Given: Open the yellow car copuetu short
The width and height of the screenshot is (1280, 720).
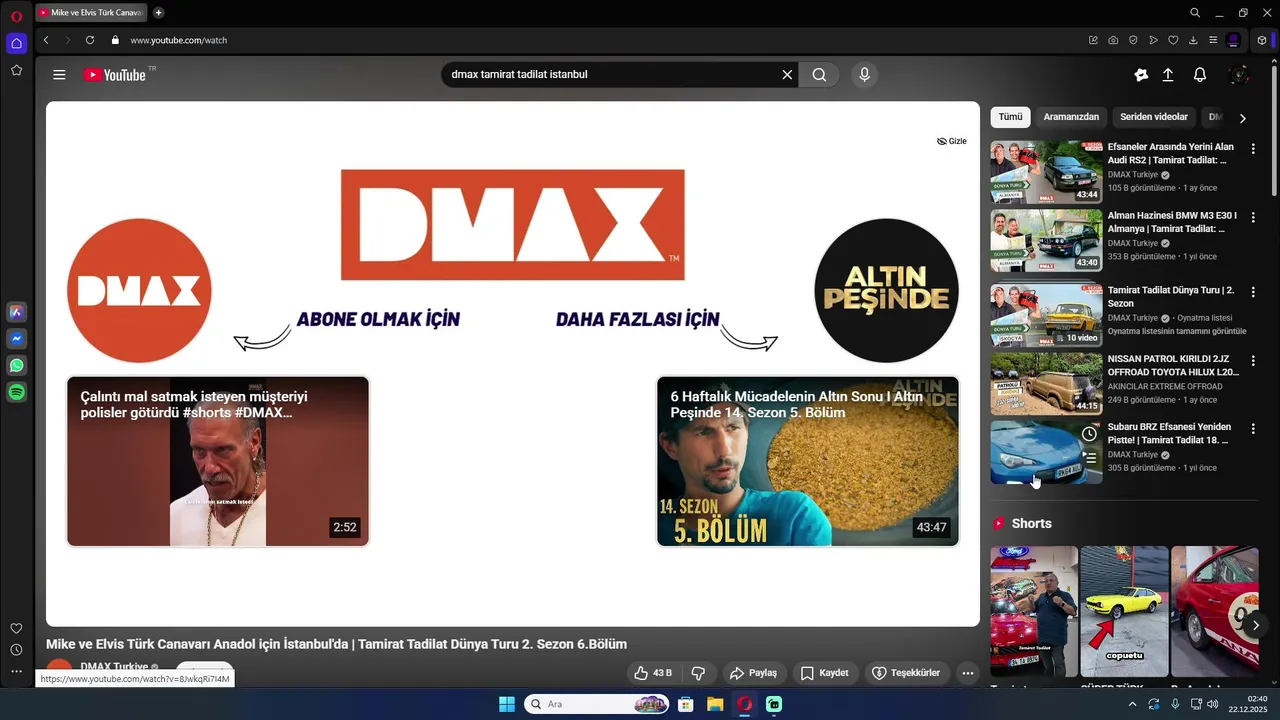Looking at the screenshot, I should tap(1124, 611).
